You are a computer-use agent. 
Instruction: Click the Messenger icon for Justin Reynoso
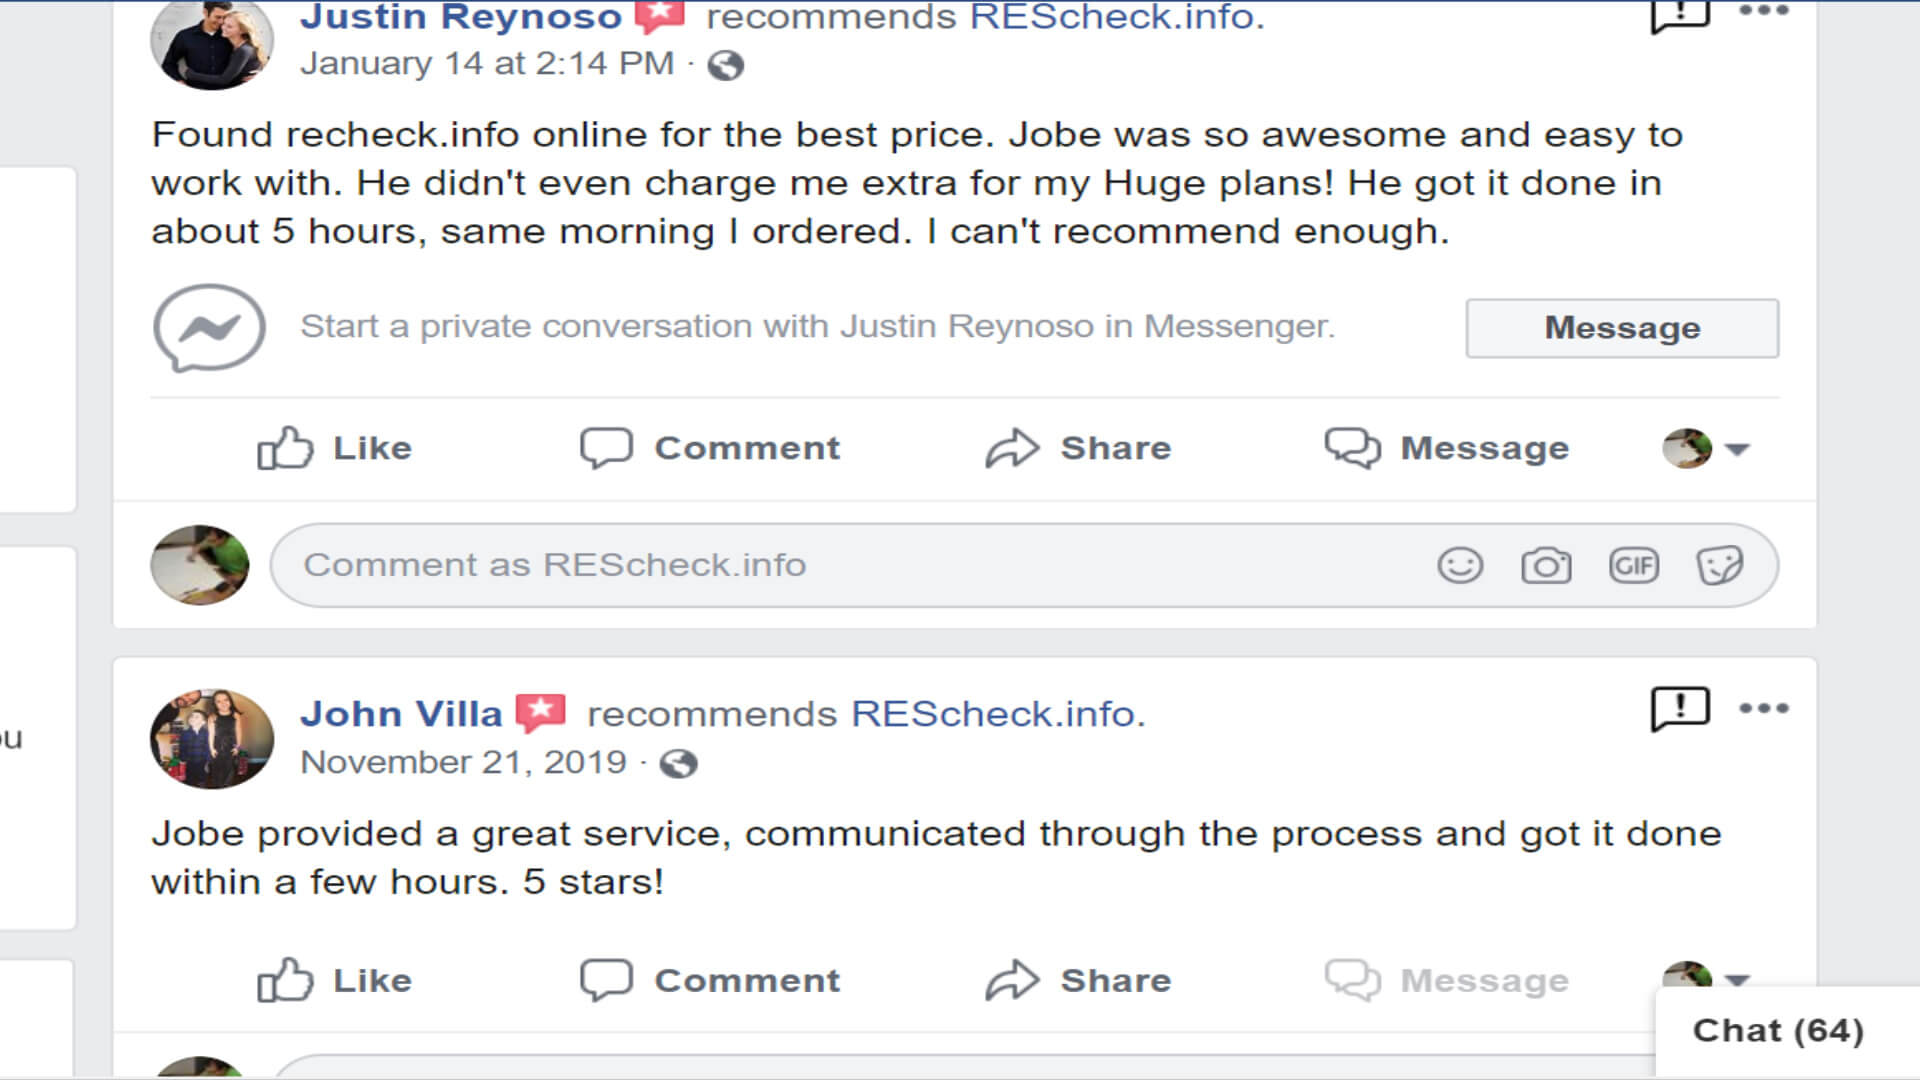coord(209,328)
